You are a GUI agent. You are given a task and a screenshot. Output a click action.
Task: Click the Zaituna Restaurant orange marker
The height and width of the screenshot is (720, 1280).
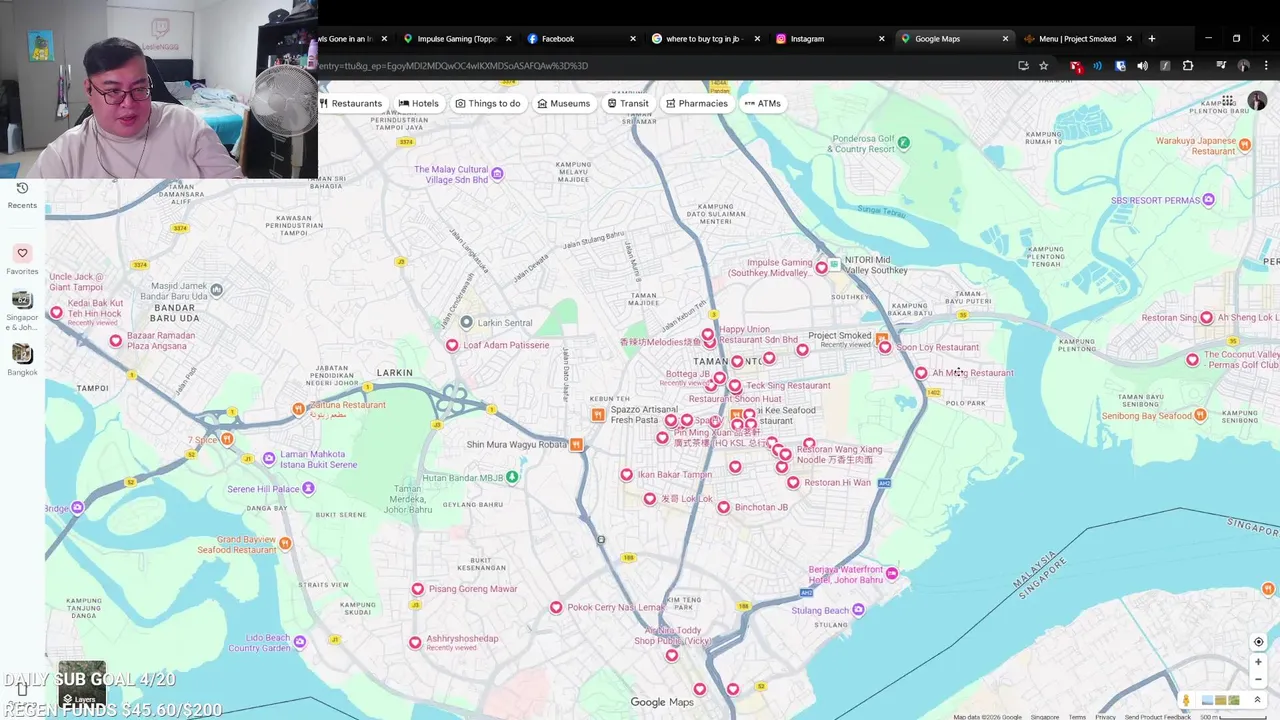point(298,408)
